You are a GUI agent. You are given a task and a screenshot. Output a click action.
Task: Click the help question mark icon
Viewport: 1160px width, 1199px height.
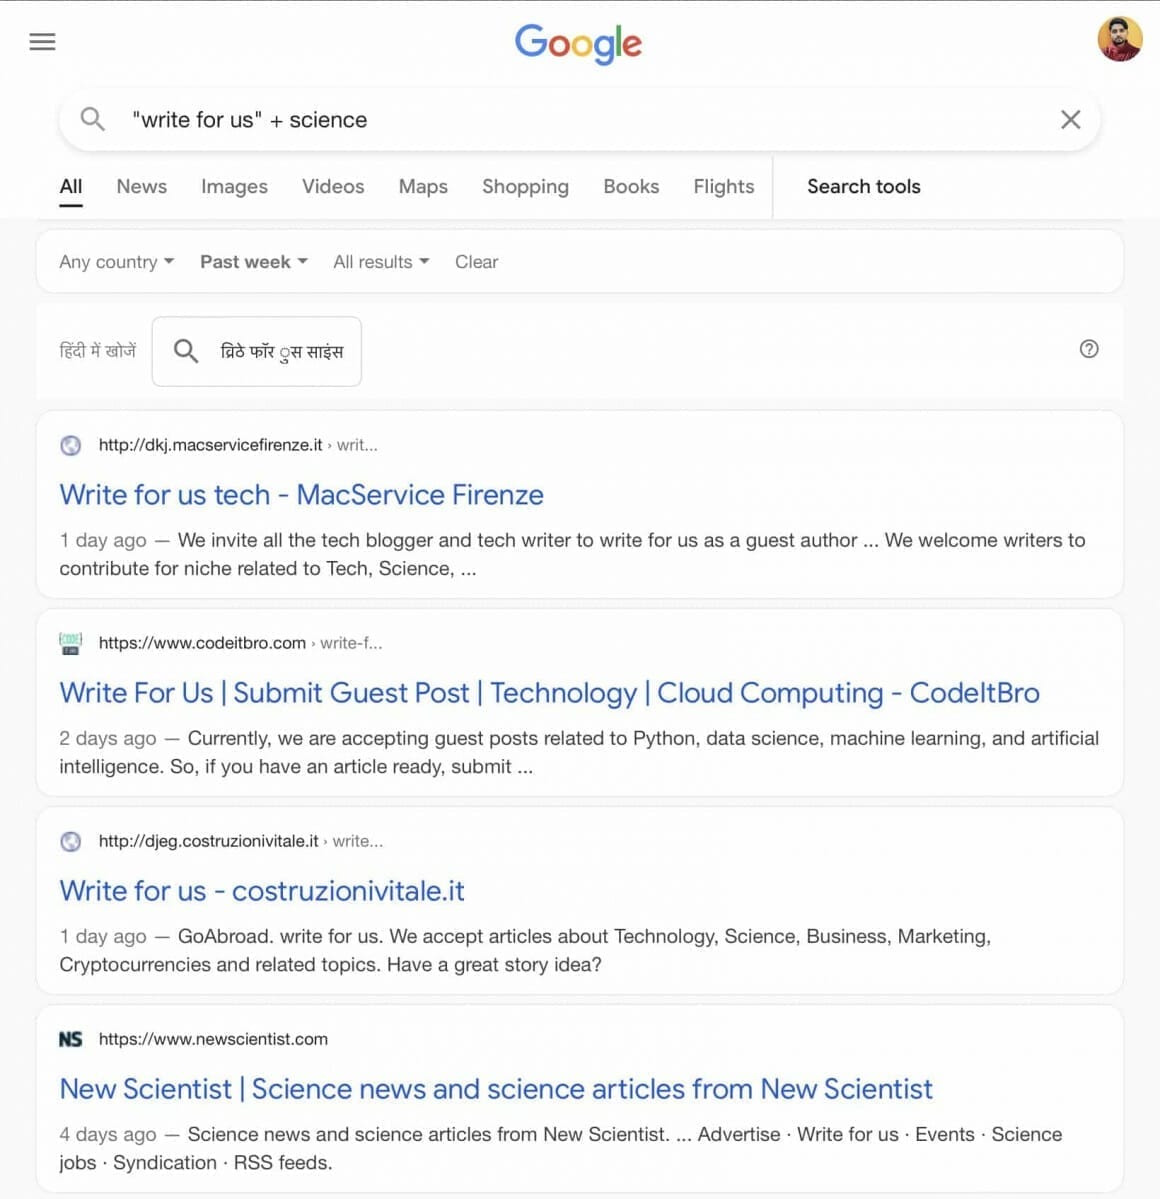pos(1089,349)
